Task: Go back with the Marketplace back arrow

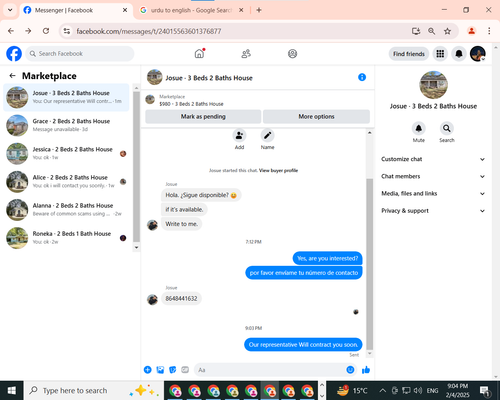Action: click(12, 76)
